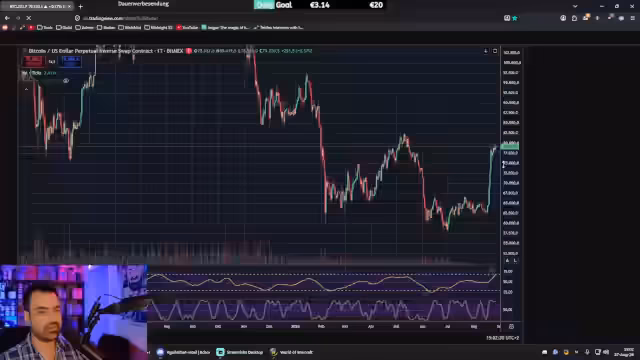Click the browser back arrow
640x360 pixels.
tap(7, 18)
